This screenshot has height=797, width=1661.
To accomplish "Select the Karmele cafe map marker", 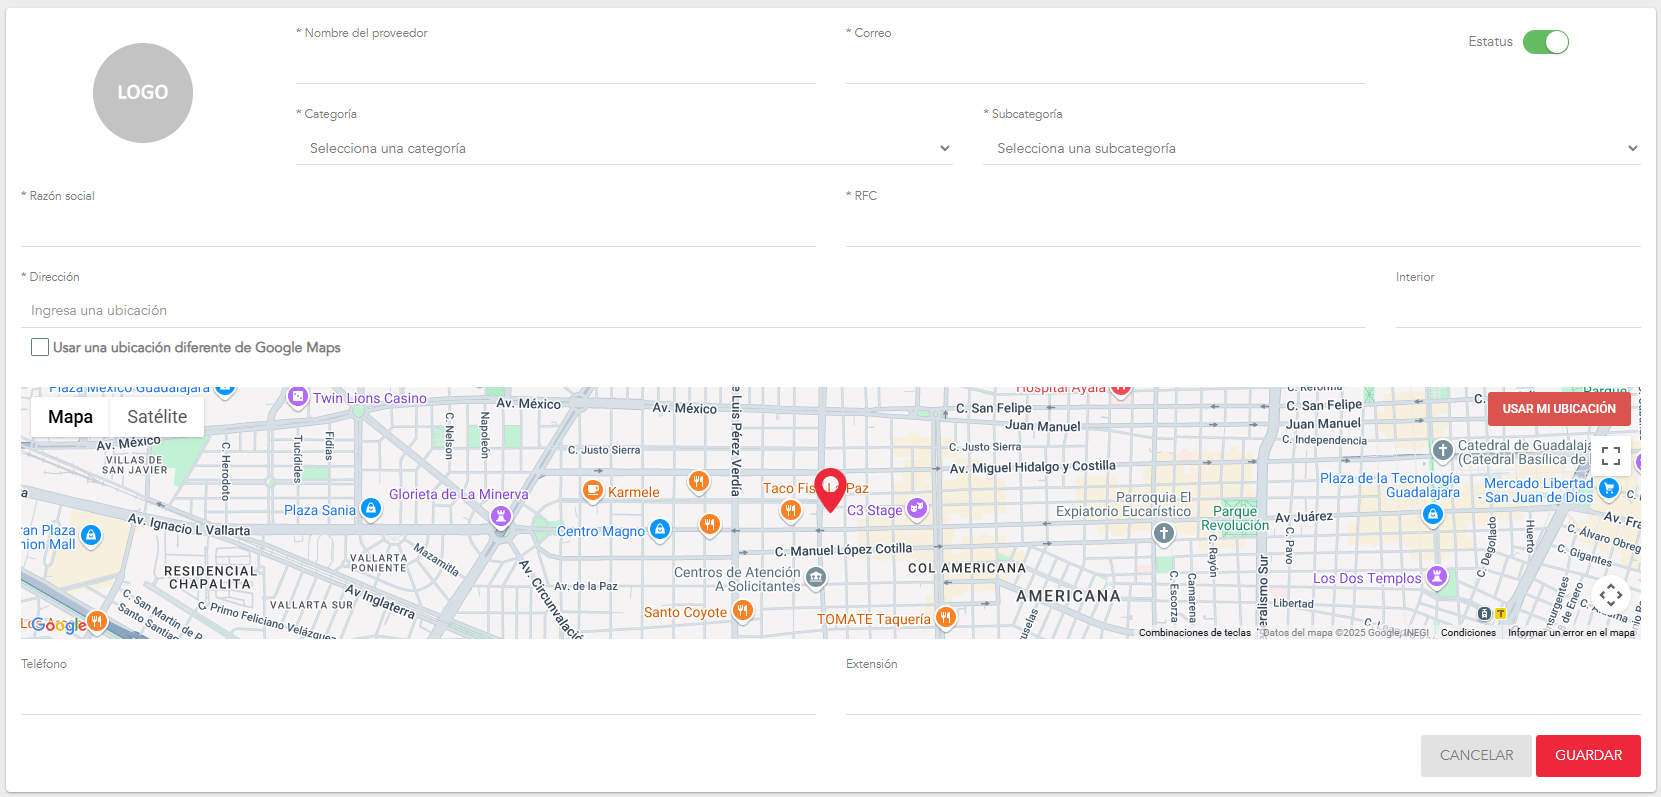I will (593, 490).
